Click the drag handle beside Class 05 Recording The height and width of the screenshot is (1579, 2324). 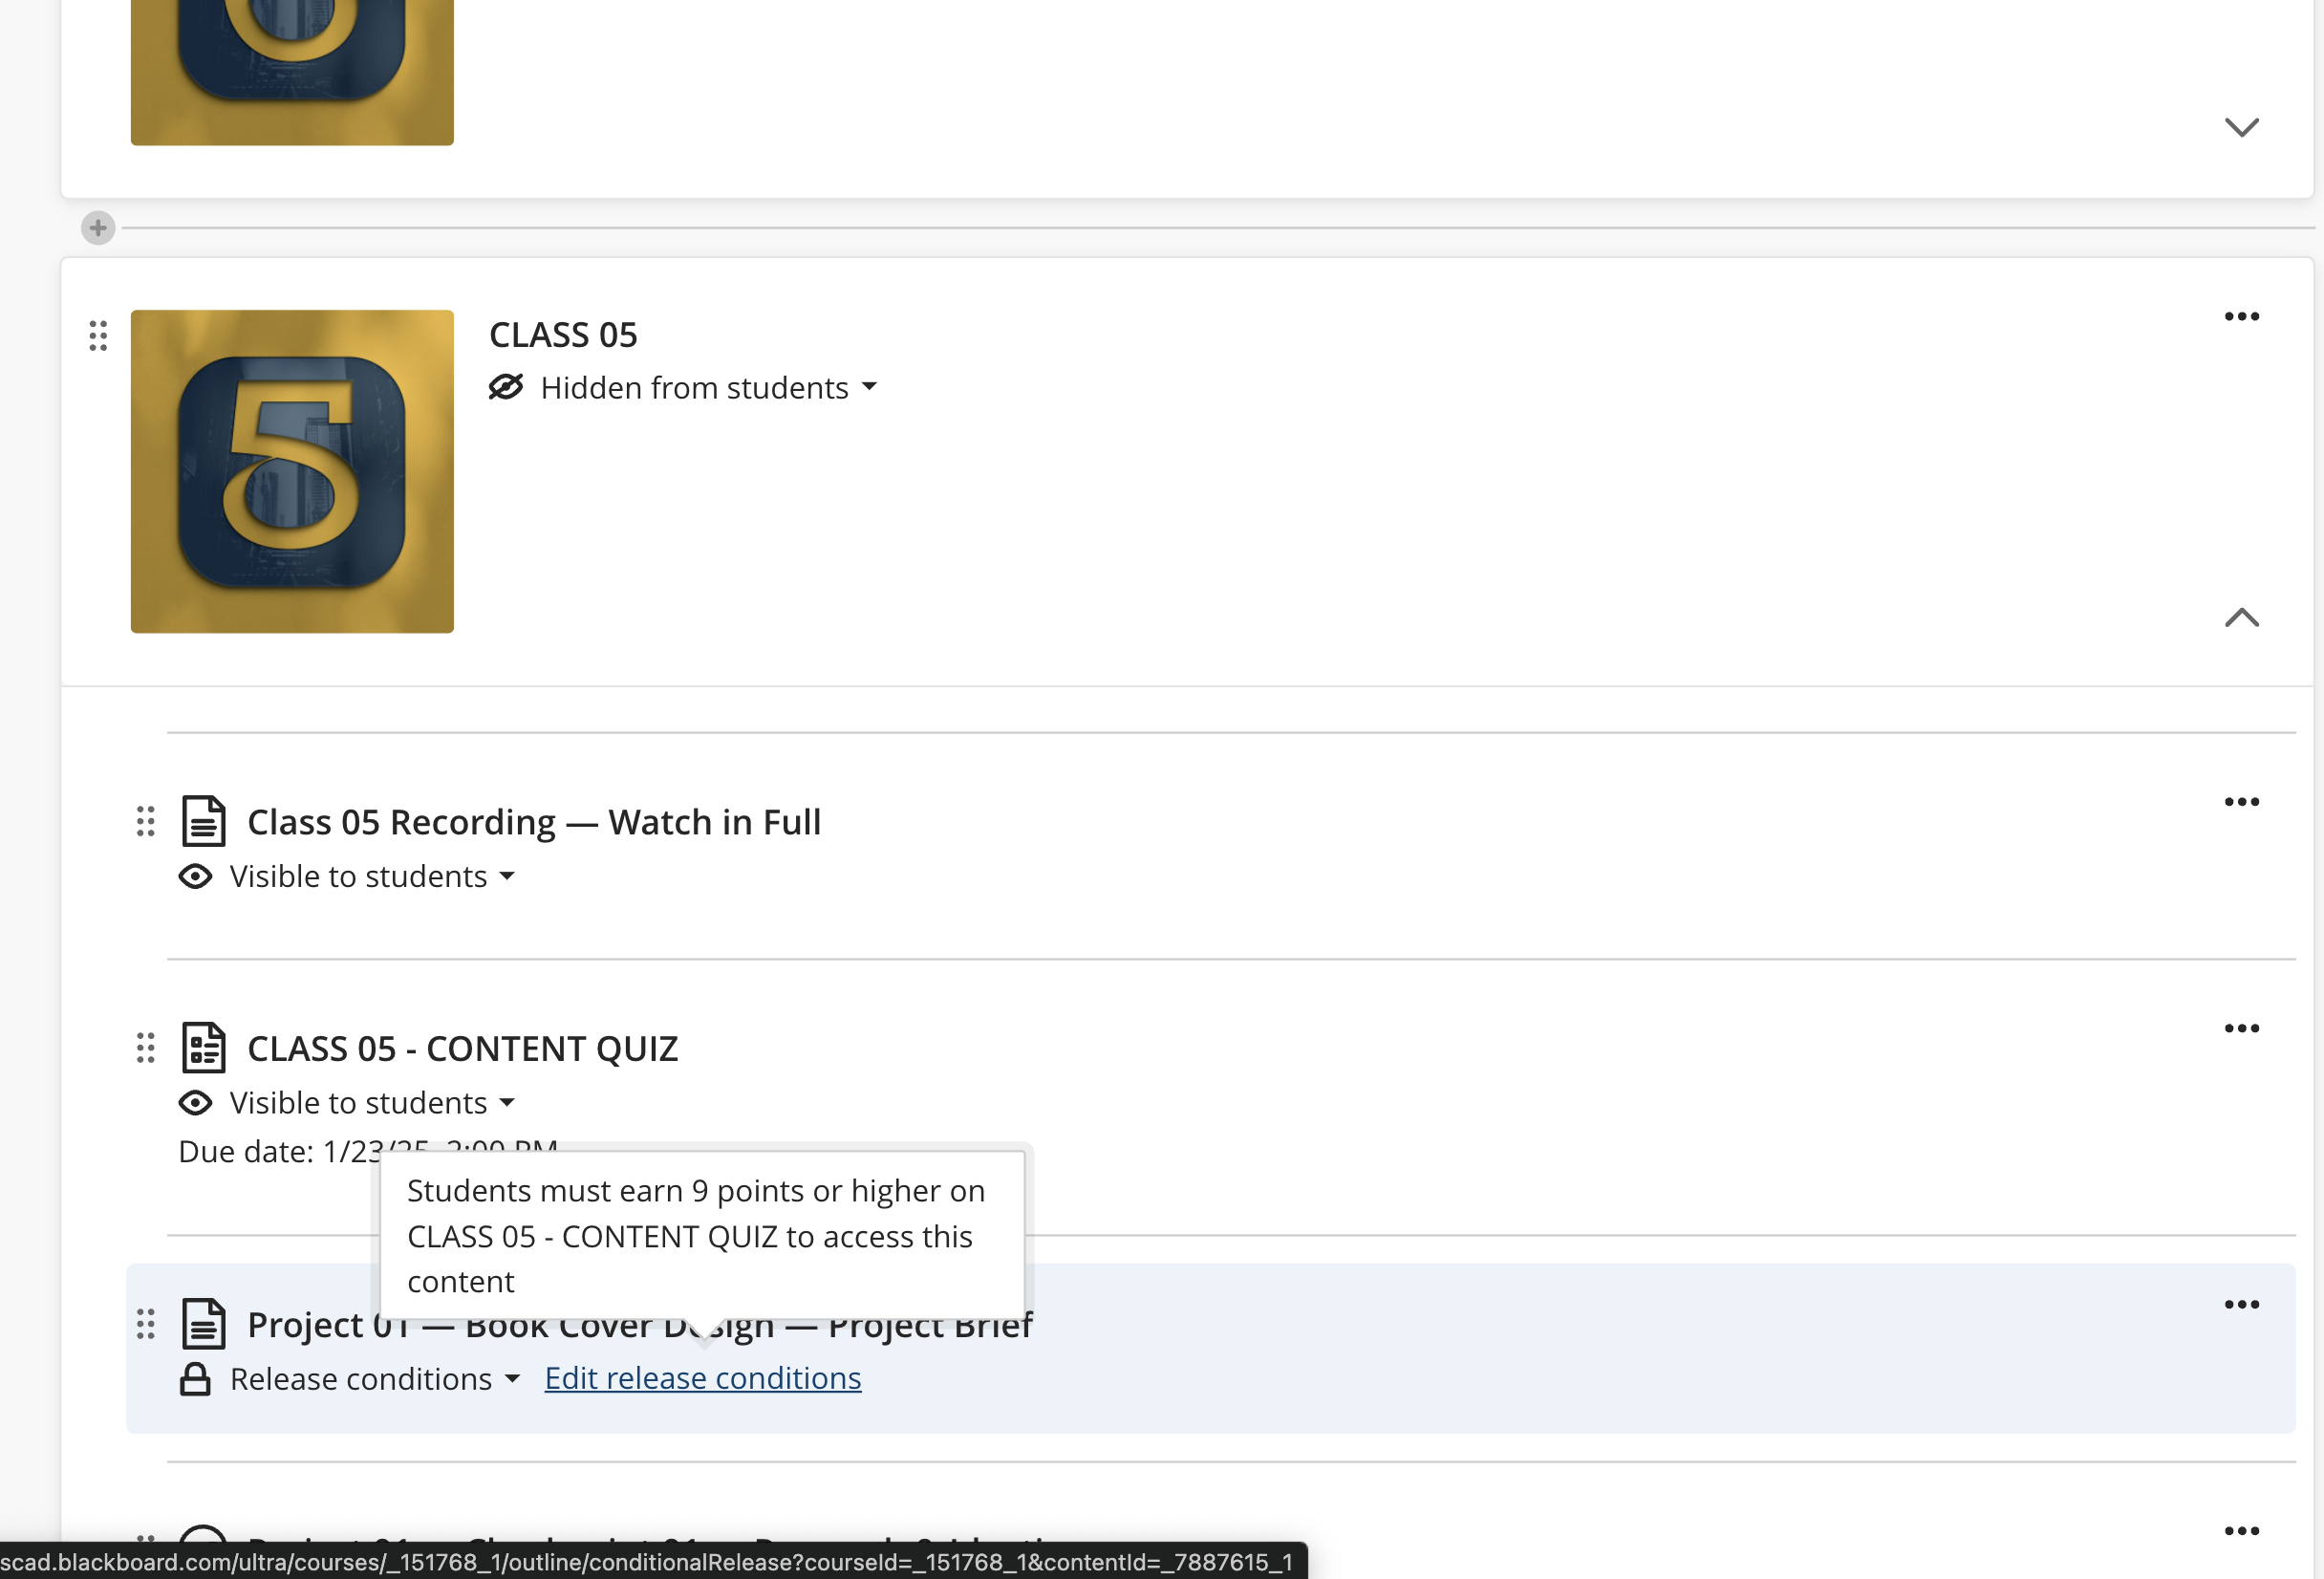point(146,822)
